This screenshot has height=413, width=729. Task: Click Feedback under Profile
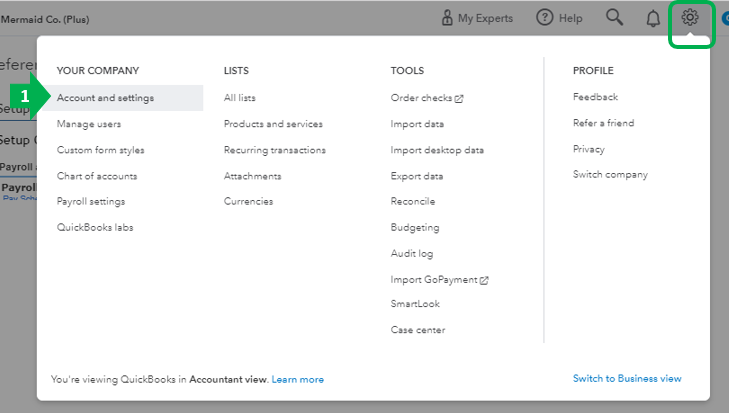(x=595, y=97)
